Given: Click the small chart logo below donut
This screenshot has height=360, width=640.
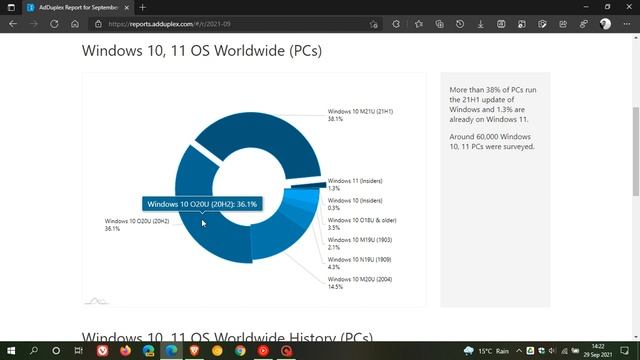Looking at the screenshot, I should pyautogui.click(x=96, y=301).
